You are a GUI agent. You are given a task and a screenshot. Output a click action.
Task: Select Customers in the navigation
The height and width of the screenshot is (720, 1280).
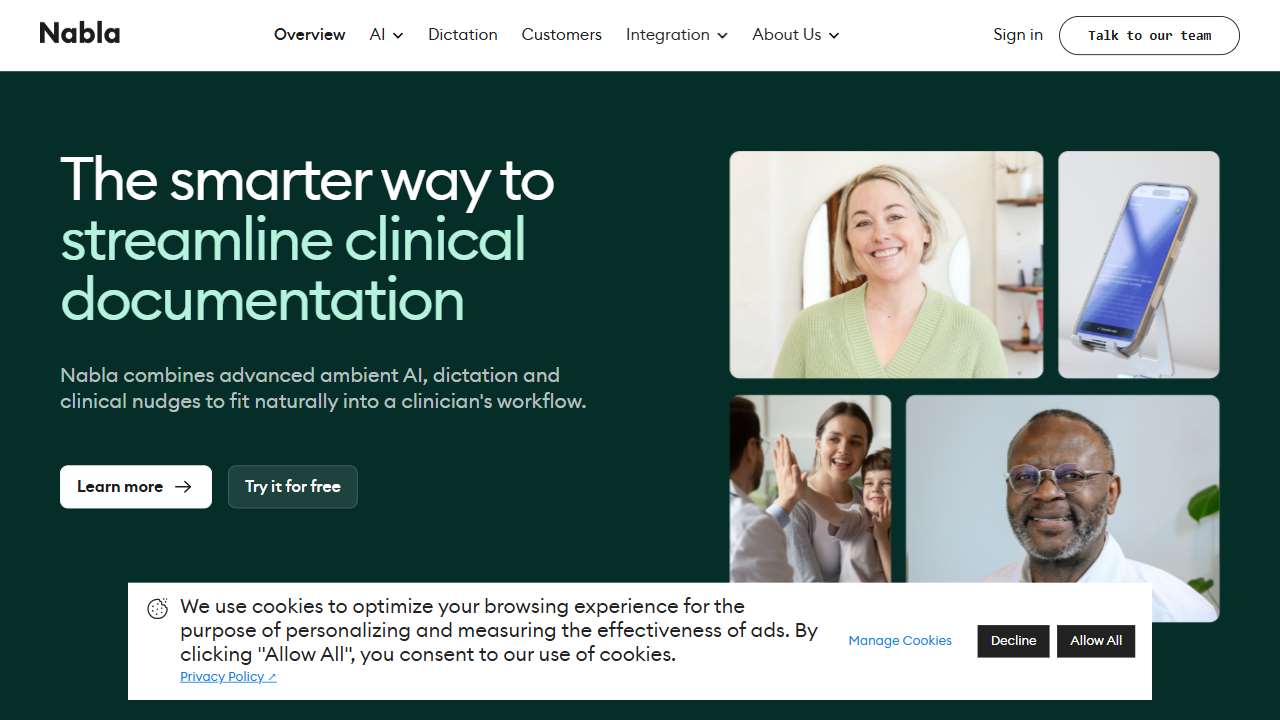click(x=562, y=34)
